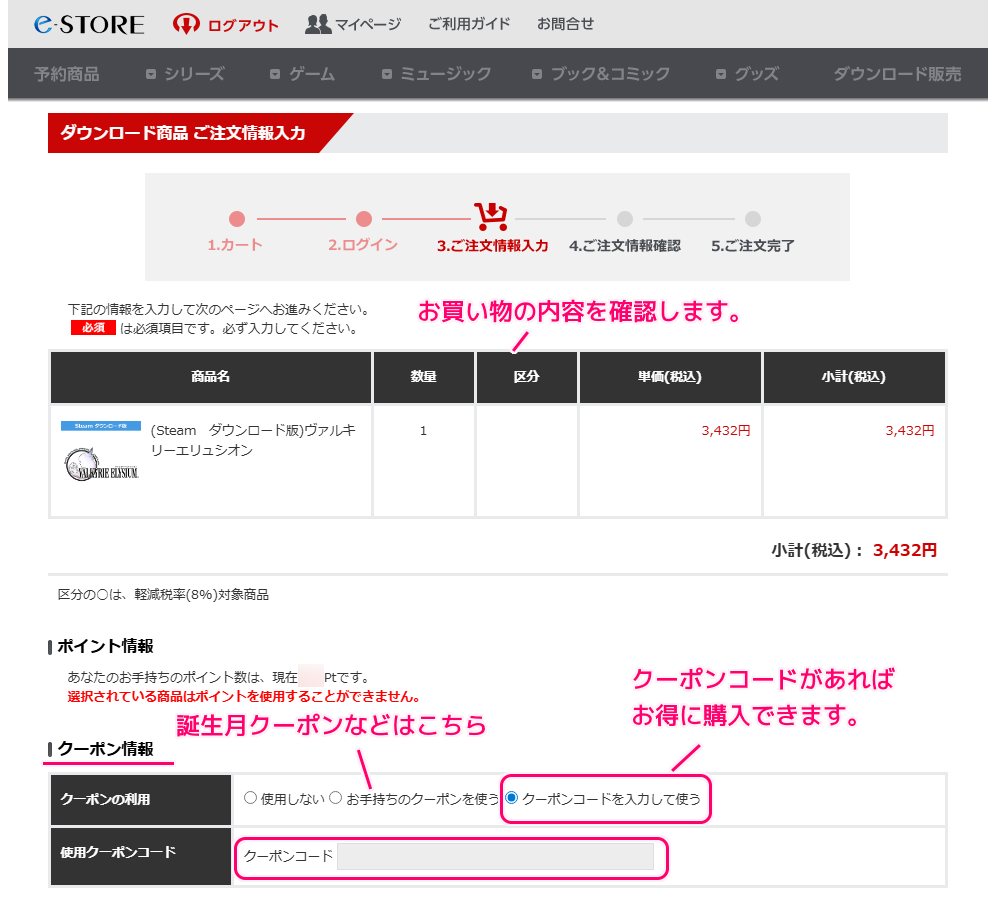Click the Steam ダウンロード版 badge
Image resolution: width=997 pixels, height=900 pixels.
tap(99, 425)
